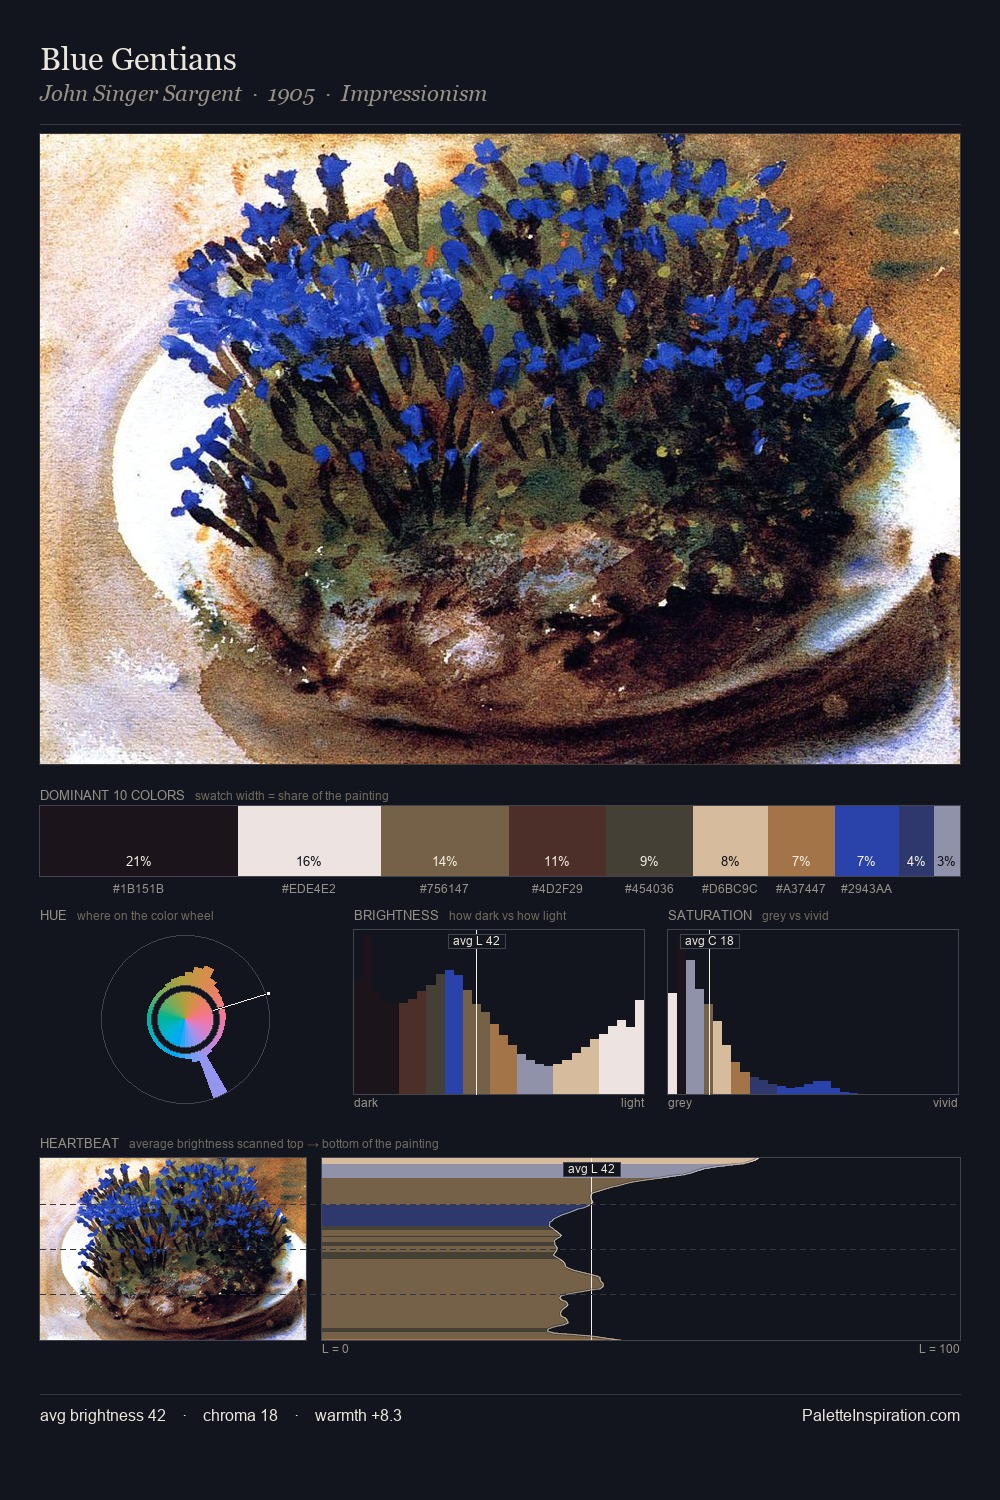The width and height of the screenshot is (1000, 1500).
Task: Click the #D6BC9C hex label
Action: pos(730,889)
